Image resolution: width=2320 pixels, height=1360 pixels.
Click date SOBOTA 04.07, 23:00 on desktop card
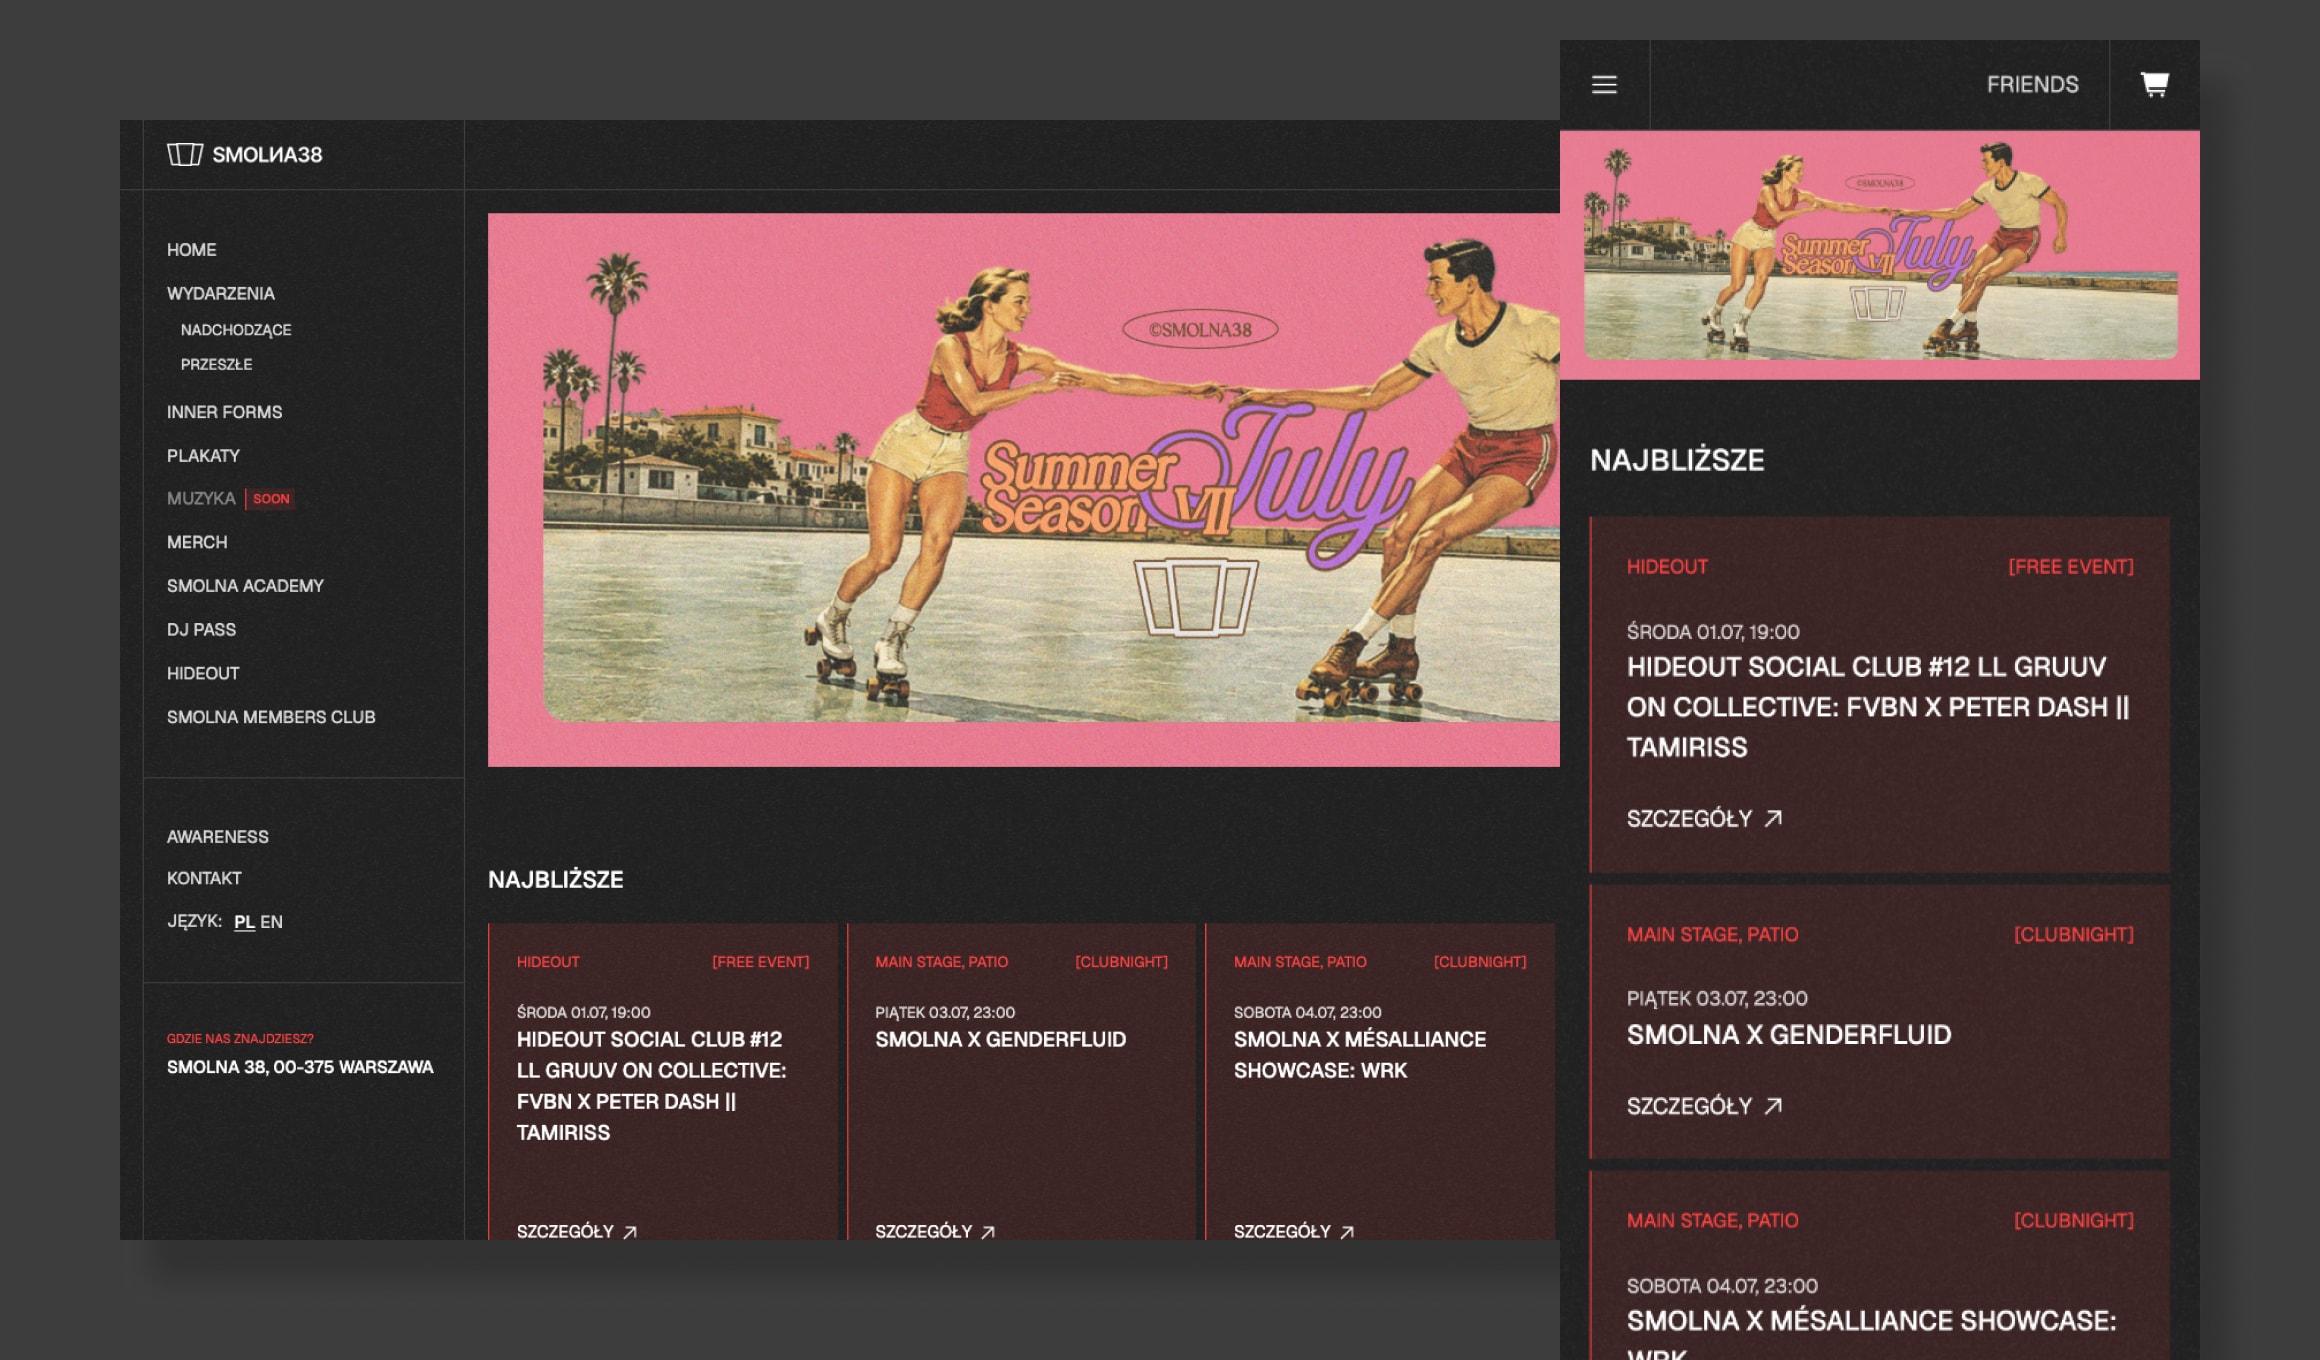[x=1307, y=1013]
